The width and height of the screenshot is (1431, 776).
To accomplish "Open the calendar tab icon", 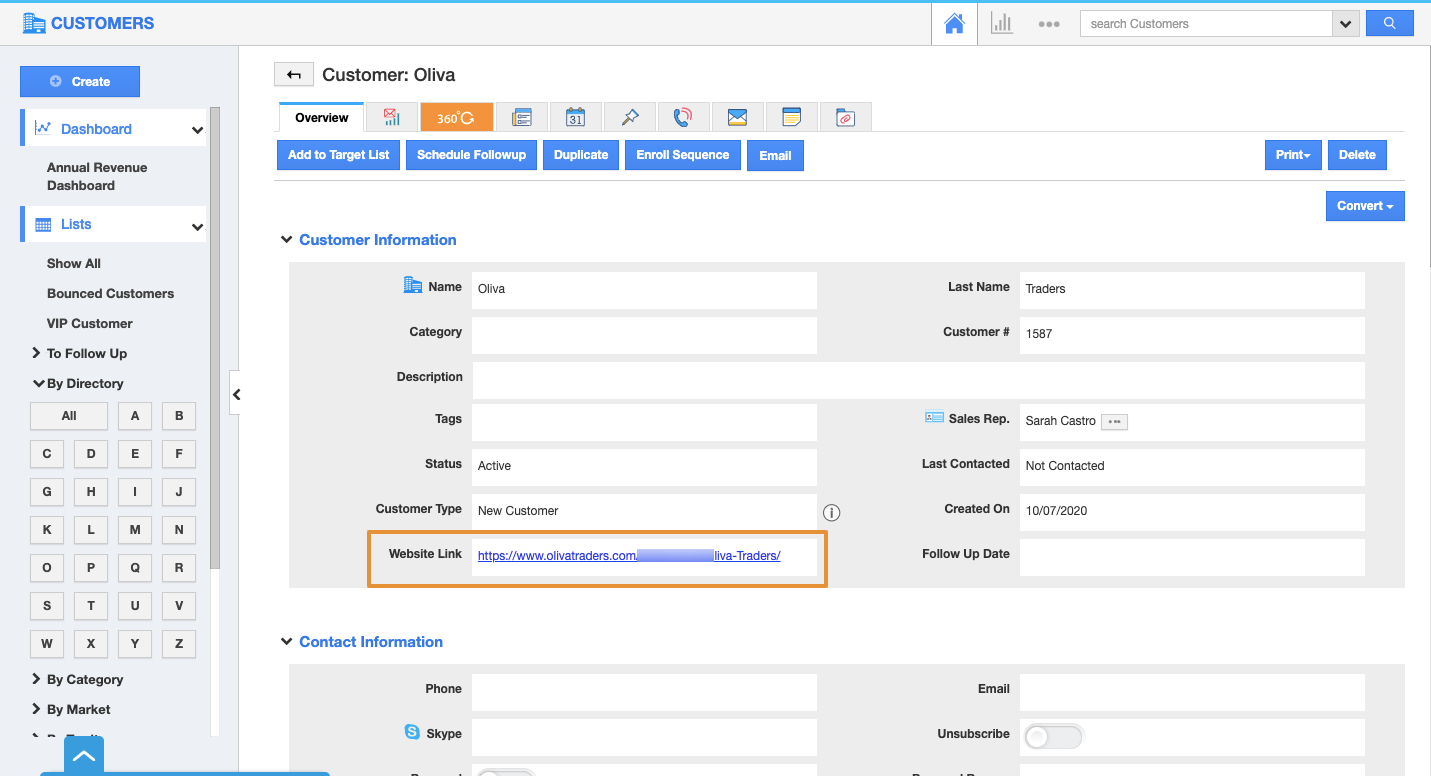I will (575, 118).
